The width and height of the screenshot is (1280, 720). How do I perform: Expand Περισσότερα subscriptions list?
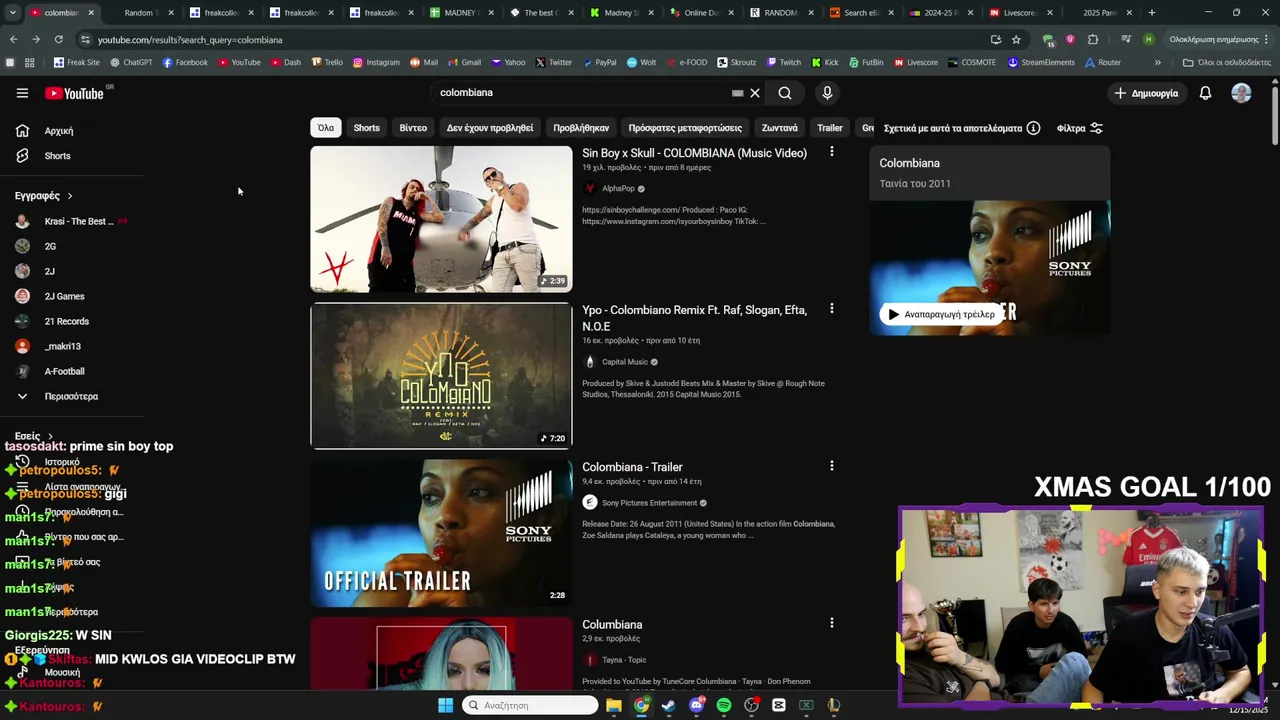[x=72, y=396]
